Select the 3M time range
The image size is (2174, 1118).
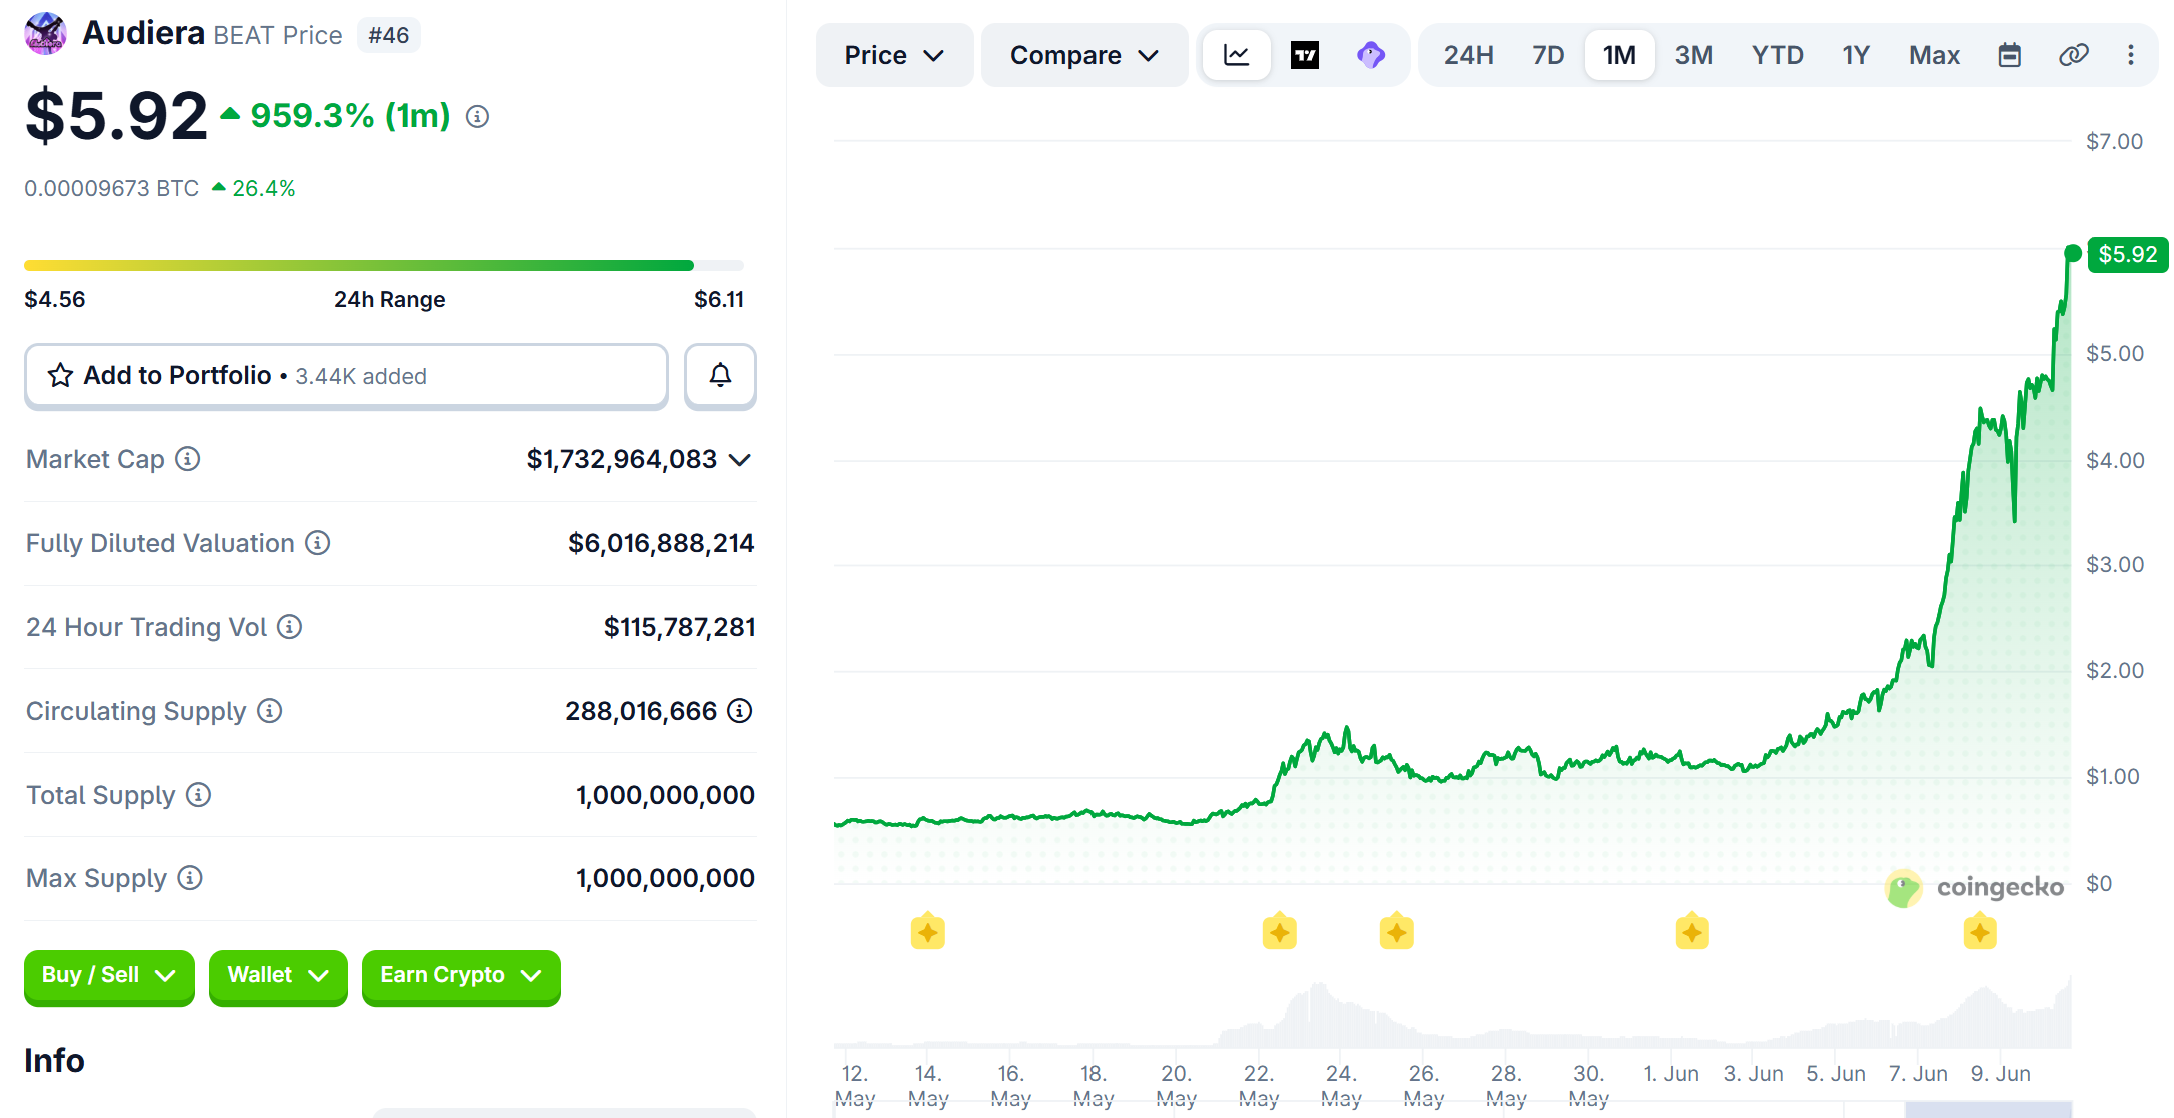[1694, 55]
